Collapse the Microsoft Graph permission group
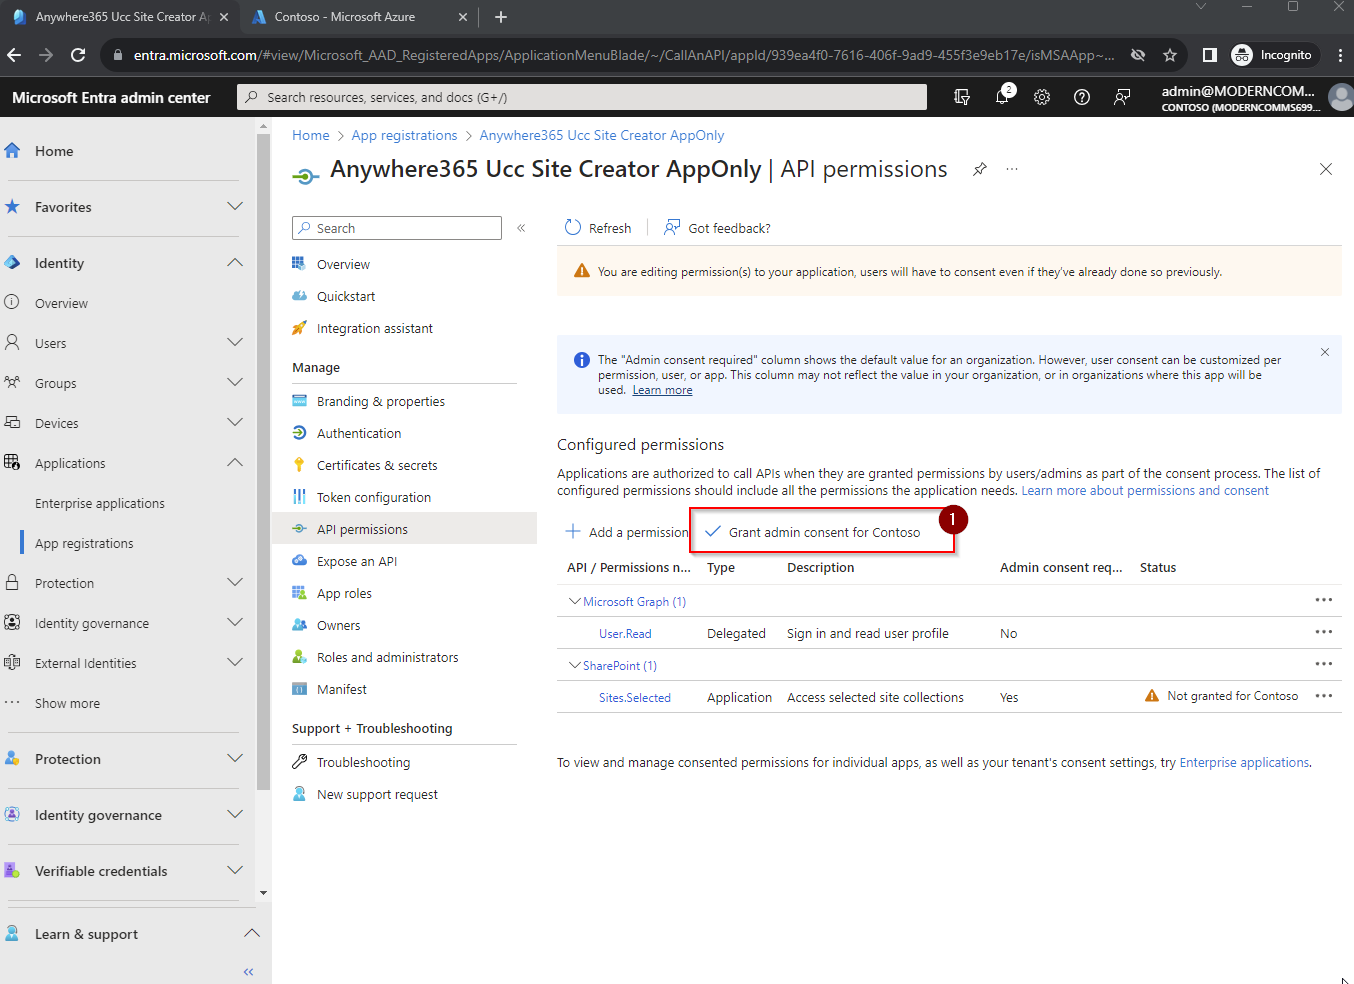 574,601
